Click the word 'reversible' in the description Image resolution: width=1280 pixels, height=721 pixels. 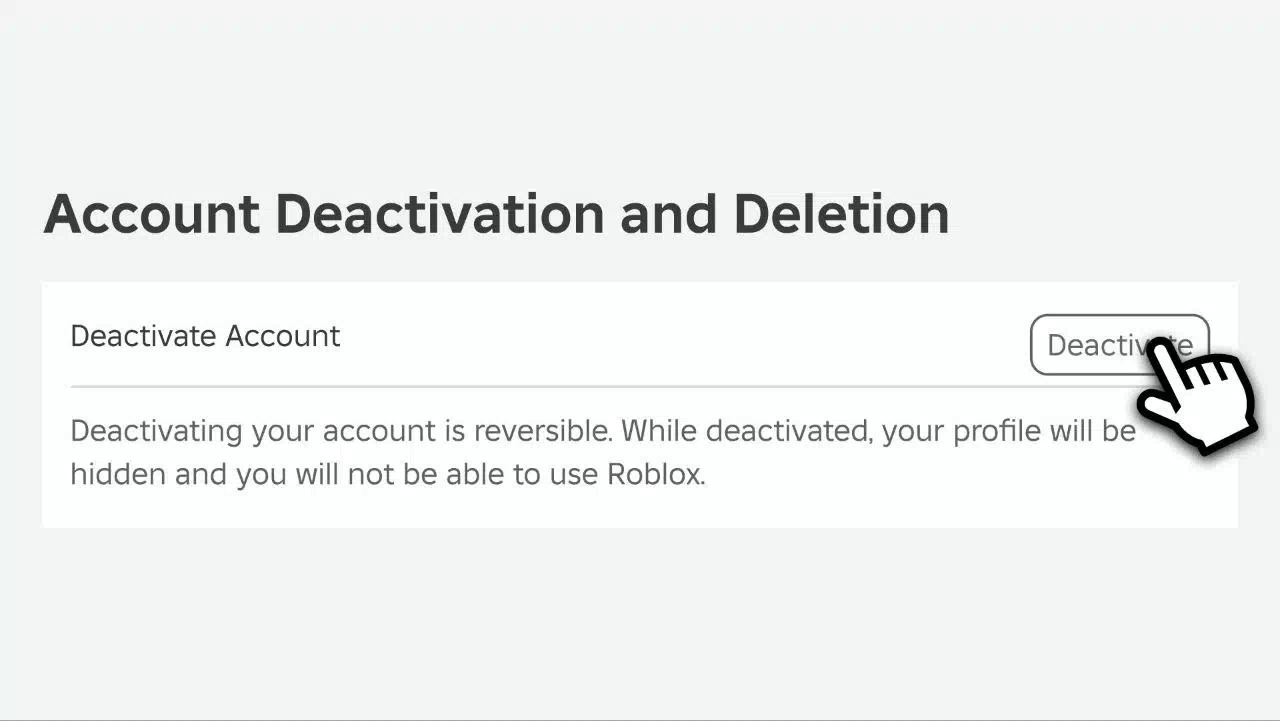click(x=542, y=431)
